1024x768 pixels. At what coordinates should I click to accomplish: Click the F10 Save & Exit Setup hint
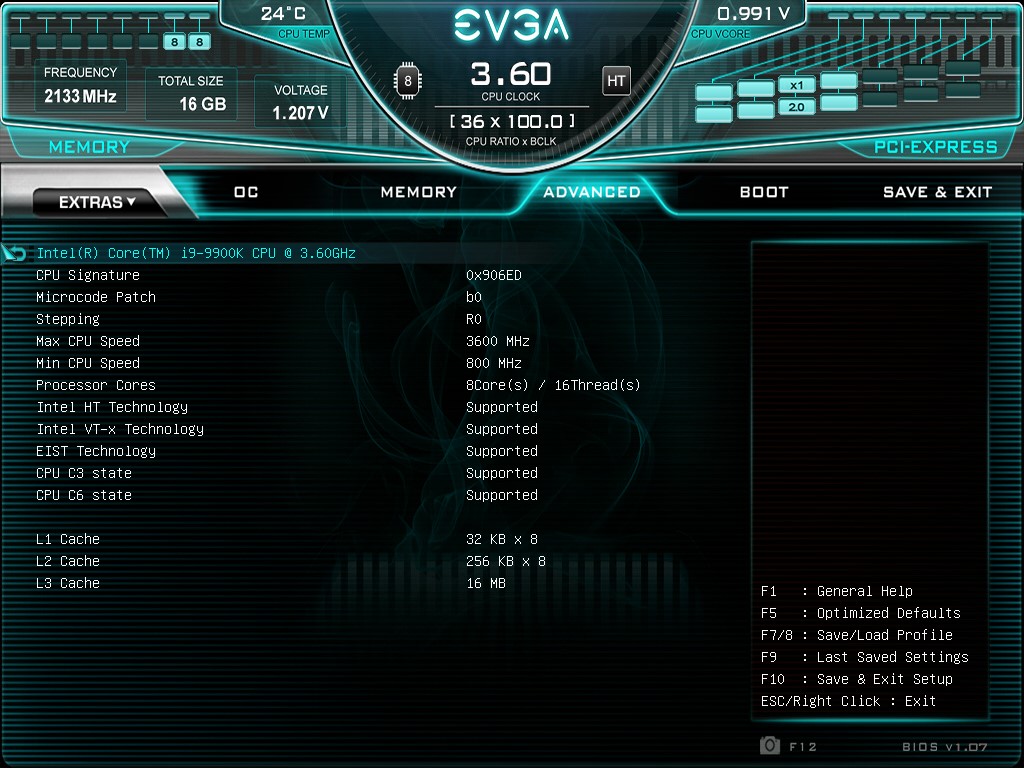(857, 679)
